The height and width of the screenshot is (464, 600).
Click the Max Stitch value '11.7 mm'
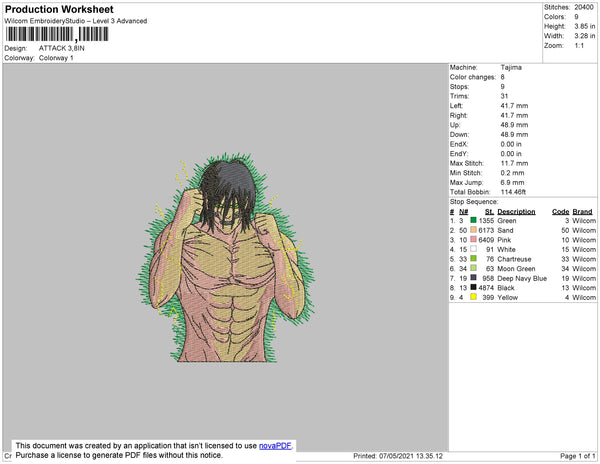click(514, 163)
